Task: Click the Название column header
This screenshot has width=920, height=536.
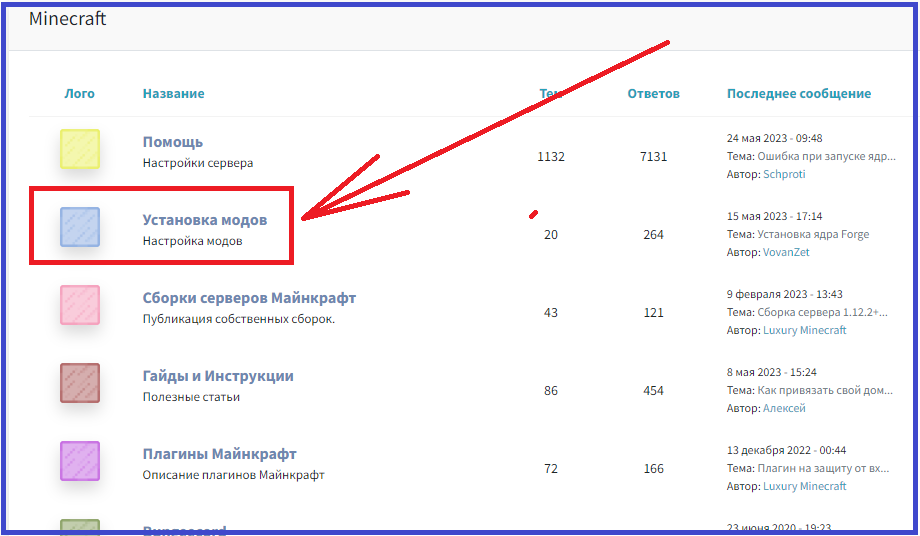Action: point(174,94)
